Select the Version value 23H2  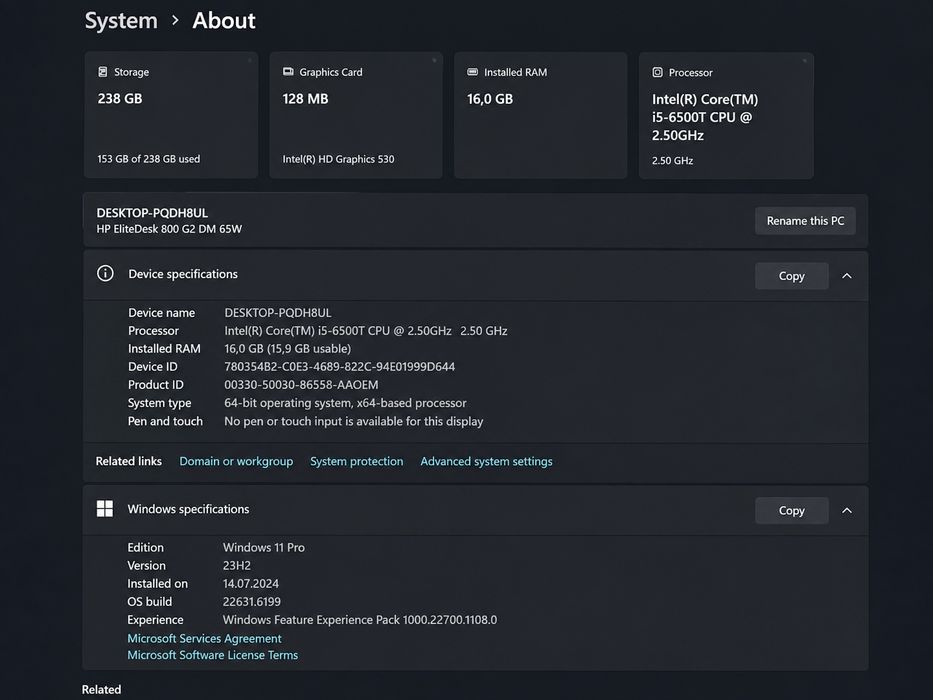pos(237,565)
